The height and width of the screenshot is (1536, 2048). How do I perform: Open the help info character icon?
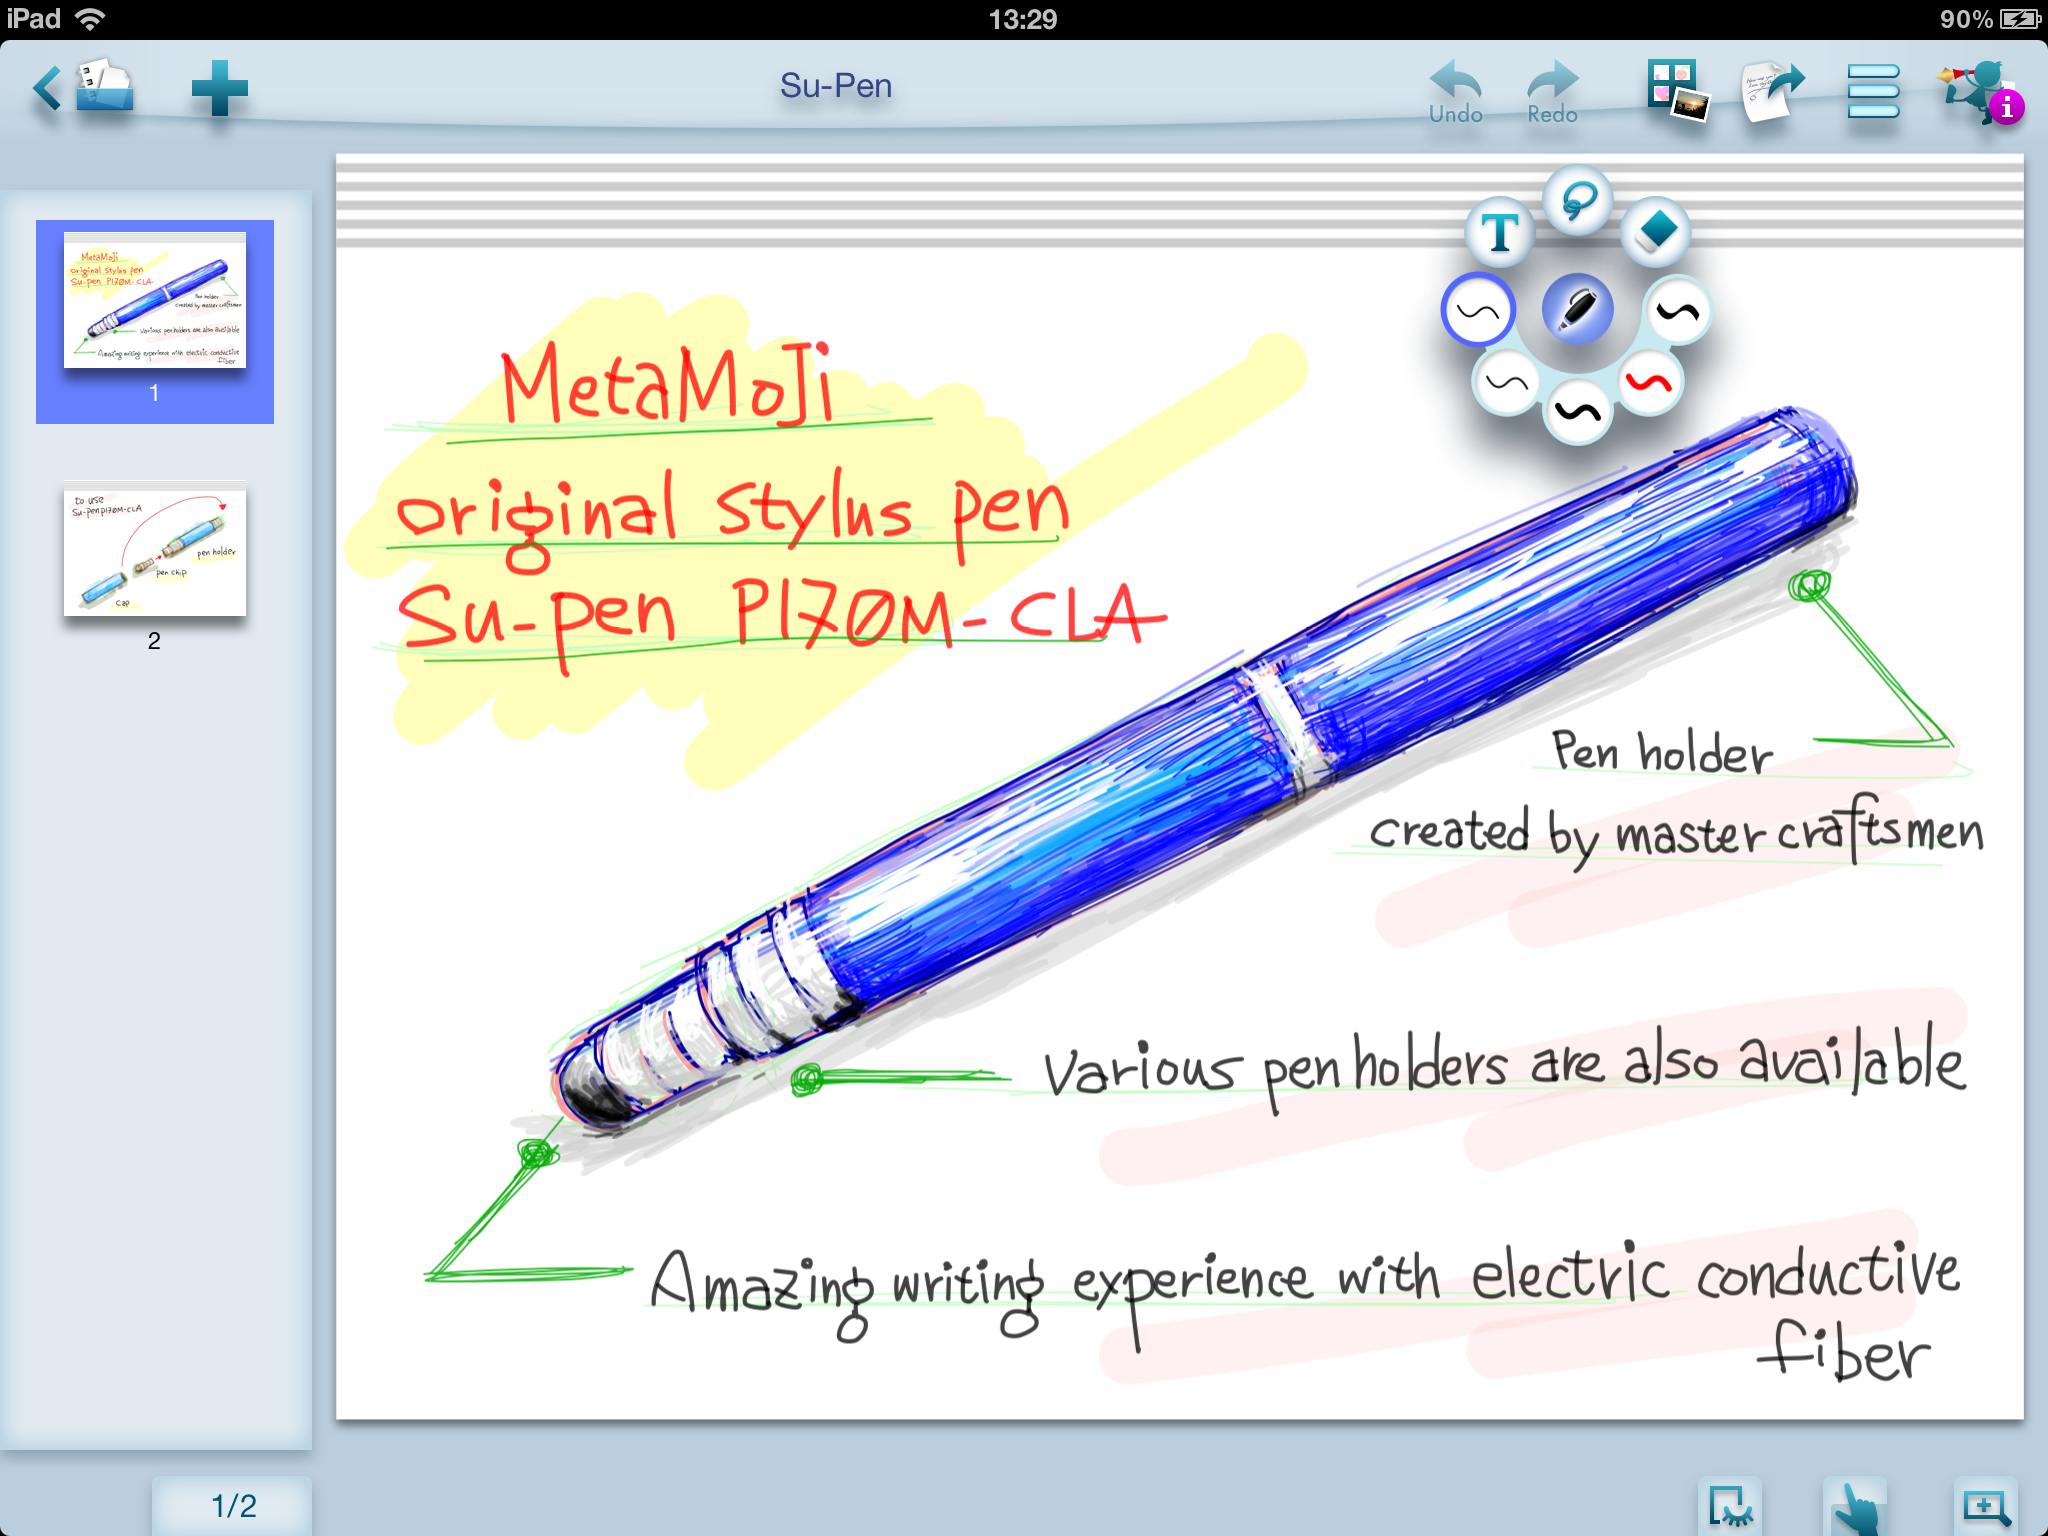tap(1979, 92)
